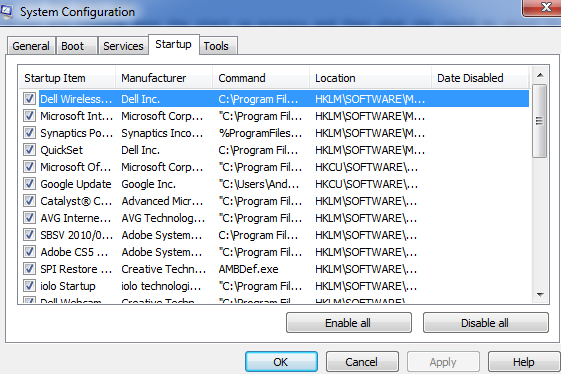Select the QuickSet startup item

[x=61, y=150]
